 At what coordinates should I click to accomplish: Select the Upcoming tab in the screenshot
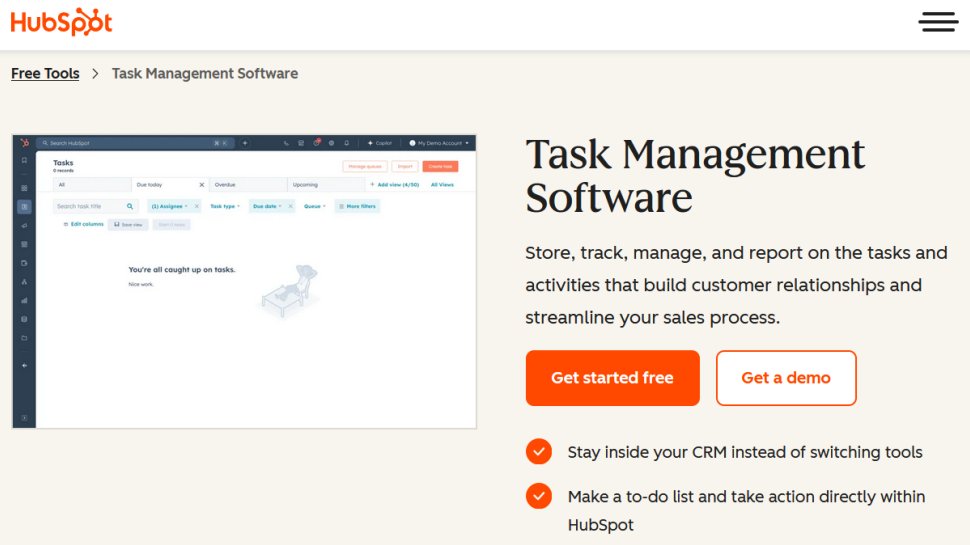pos(326,184)
